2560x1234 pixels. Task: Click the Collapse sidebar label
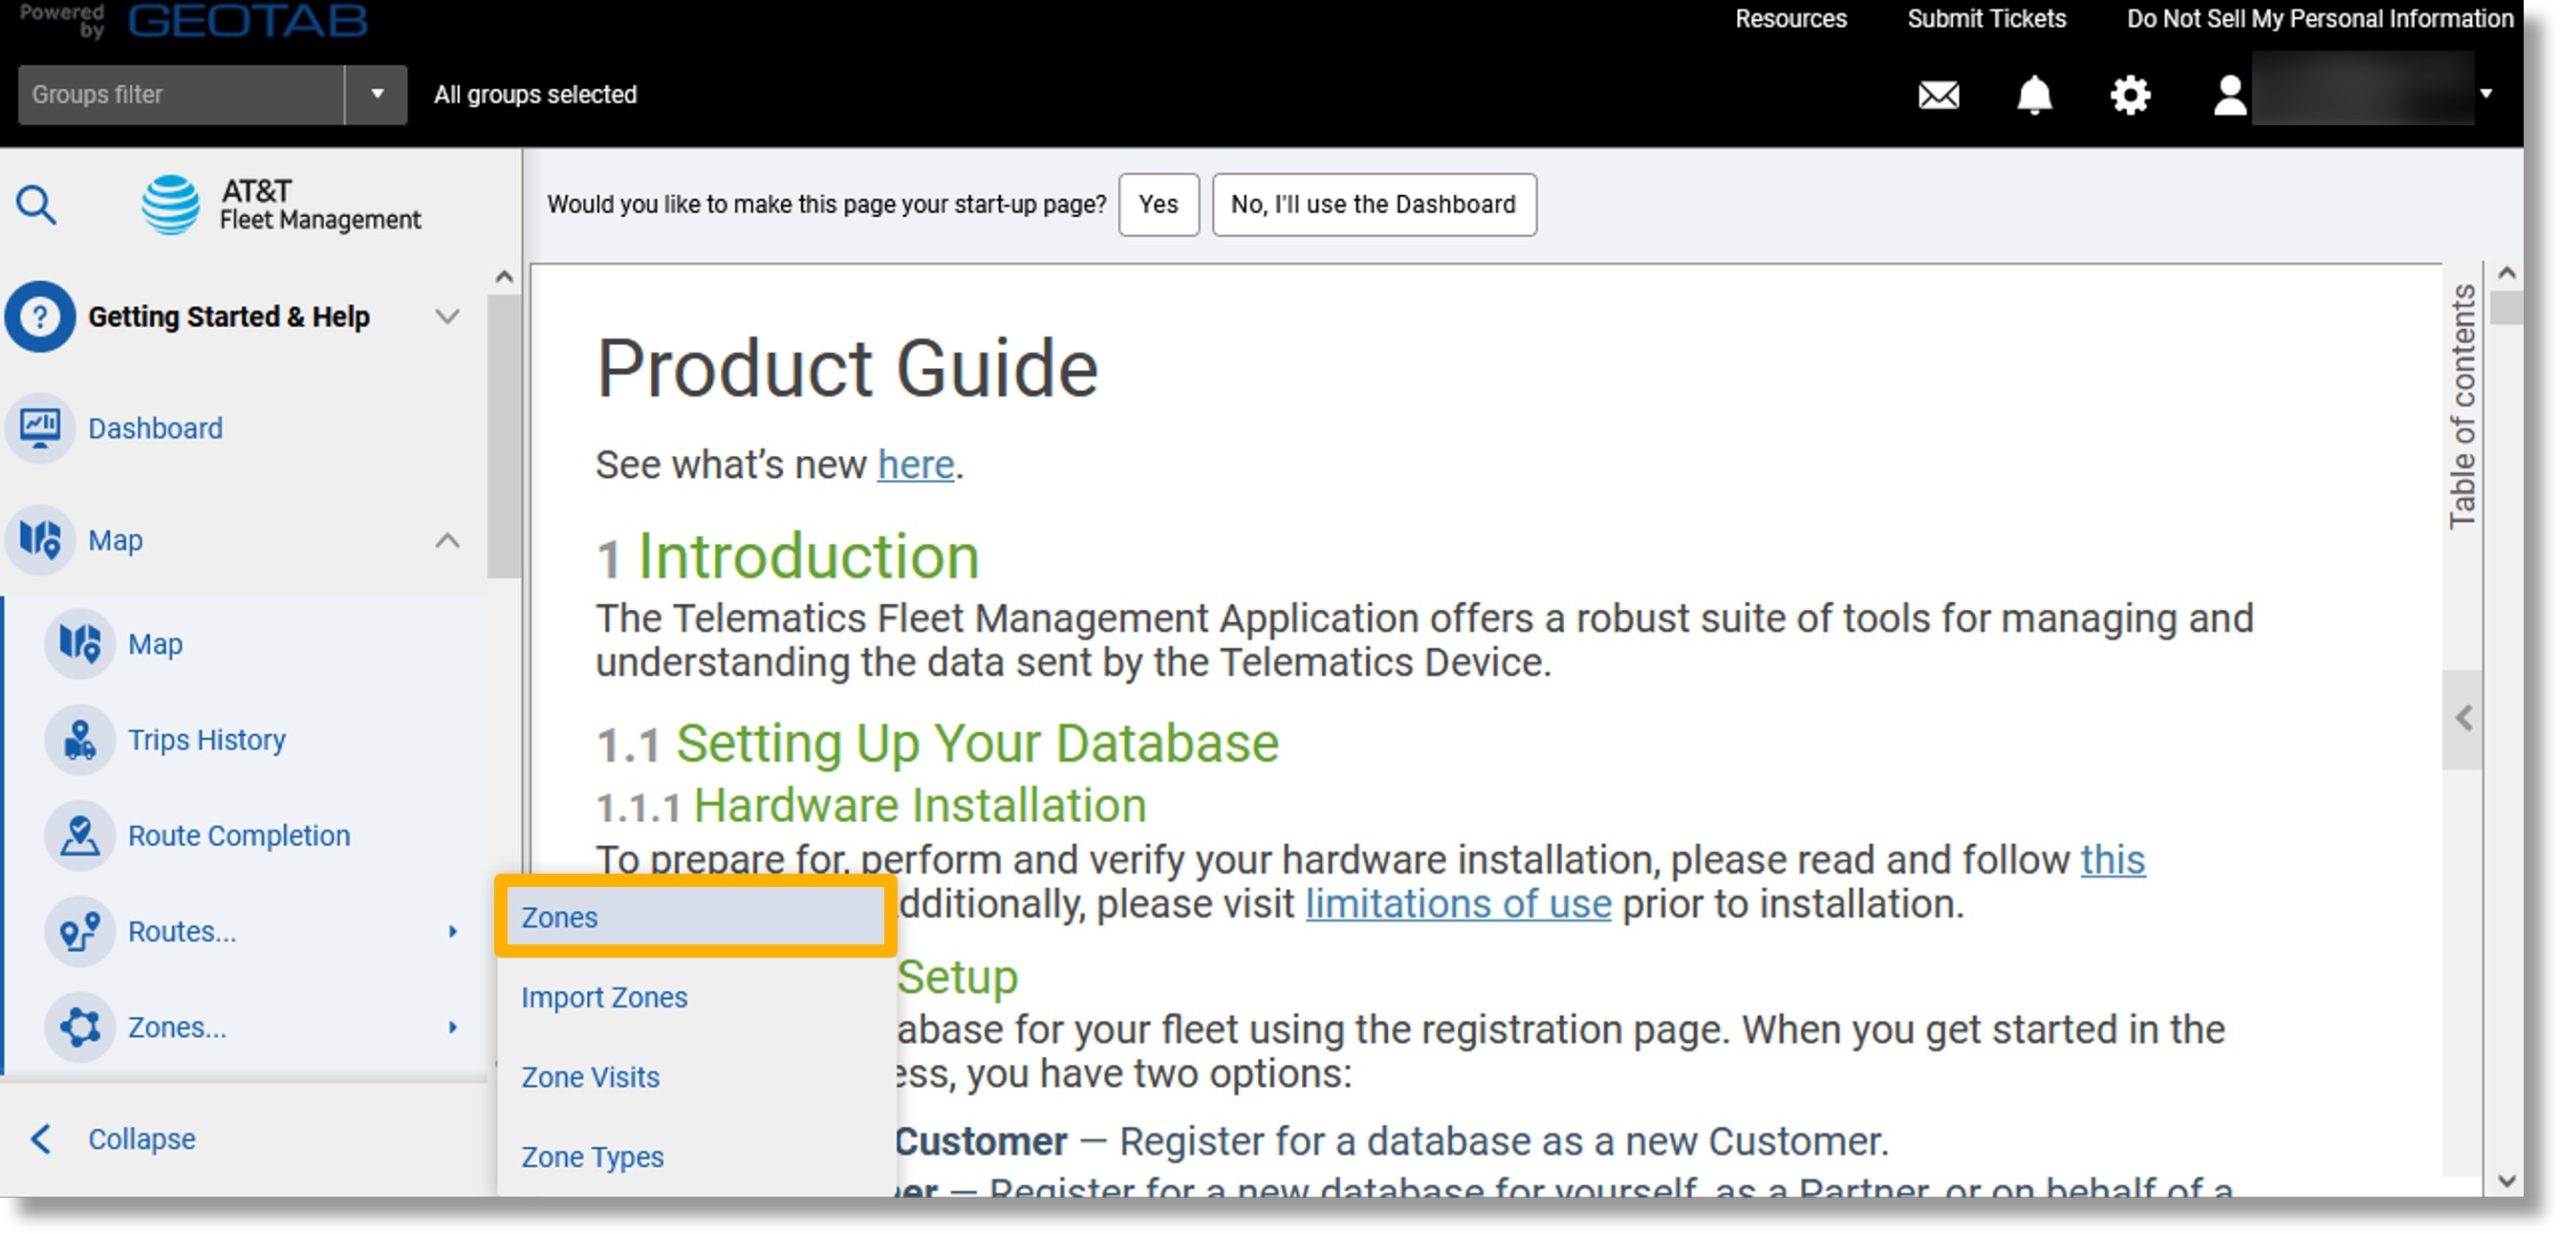click(x=142, y=1139)
